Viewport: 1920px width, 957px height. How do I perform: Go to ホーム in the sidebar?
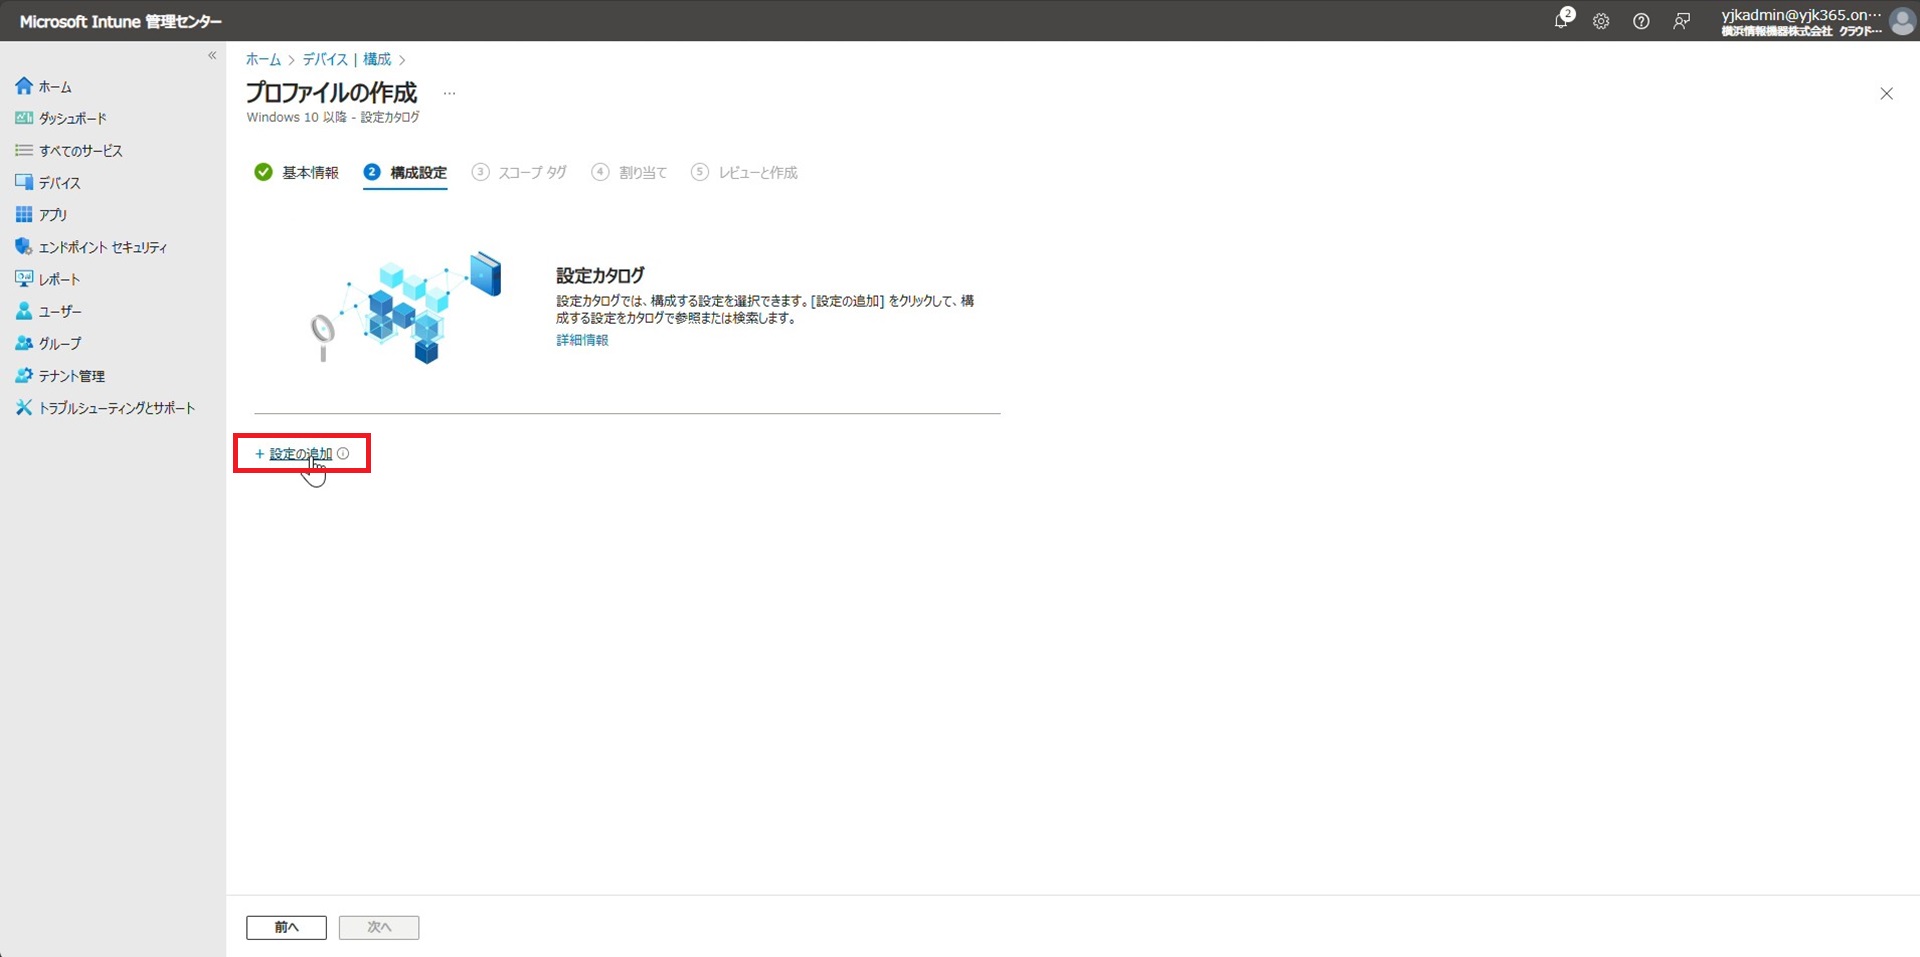point(54,87)
